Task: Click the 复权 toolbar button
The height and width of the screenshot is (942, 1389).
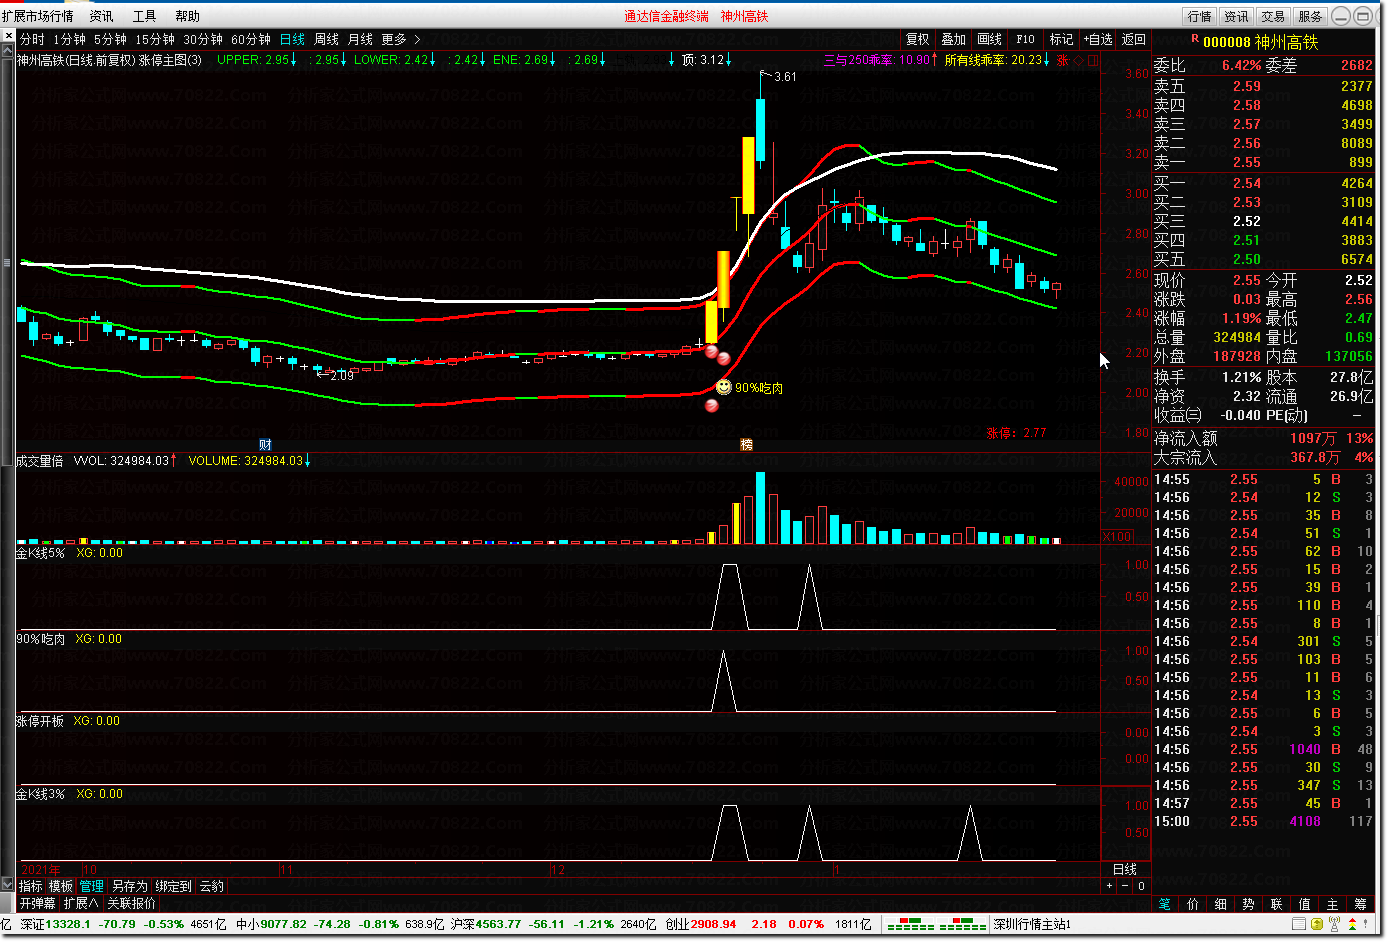Action: point(918,39)
